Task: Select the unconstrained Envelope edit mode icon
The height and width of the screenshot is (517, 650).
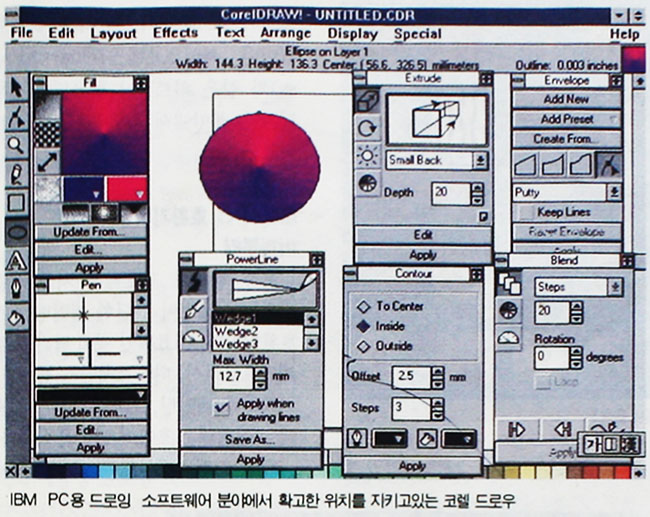Action: 609,165
